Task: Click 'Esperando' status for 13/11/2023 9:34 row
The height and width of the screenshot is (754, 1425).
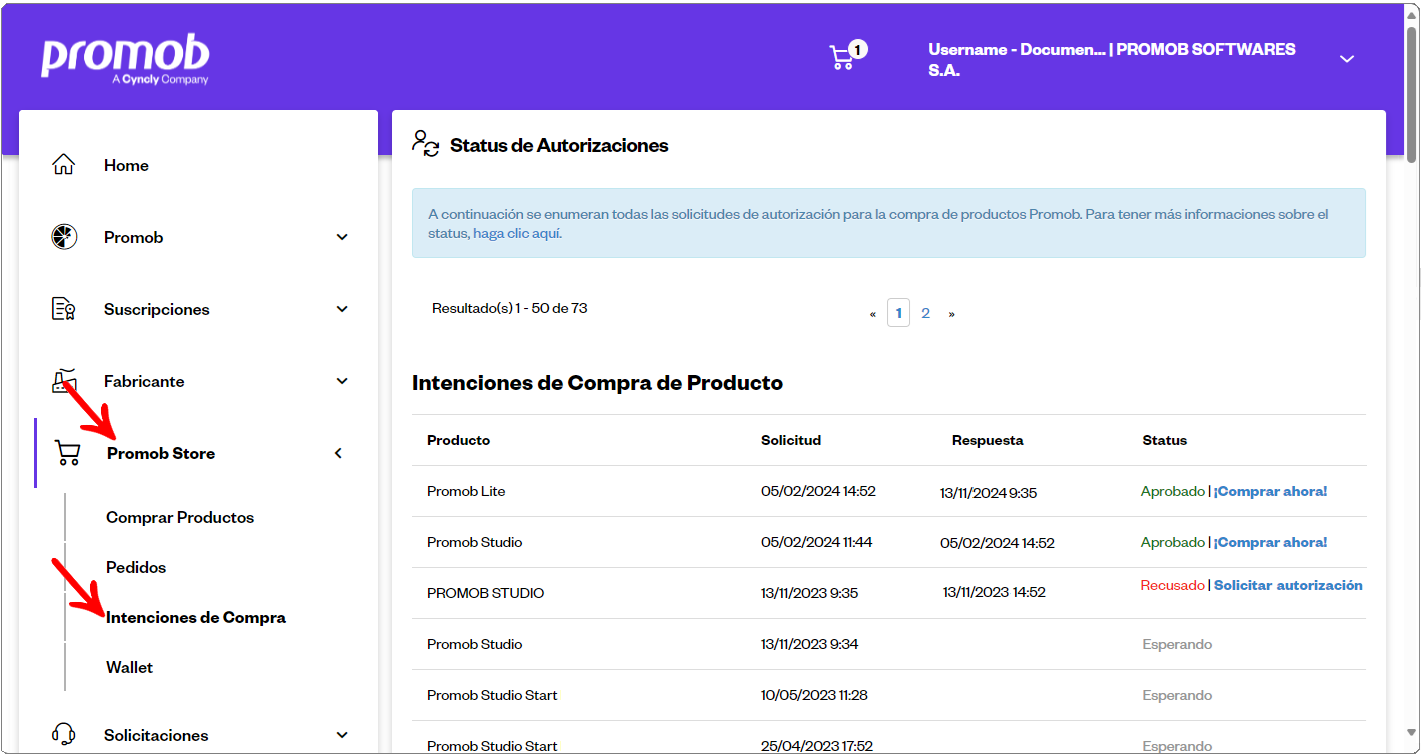Action: click(1177, 644)
